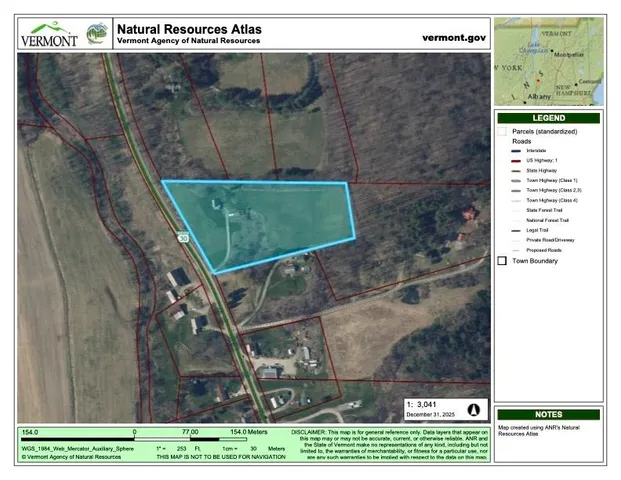Click the Natural Resources Atlas title
Image resolution: width=621 pixels, height=480 pixels.
[x=189, y=29]
